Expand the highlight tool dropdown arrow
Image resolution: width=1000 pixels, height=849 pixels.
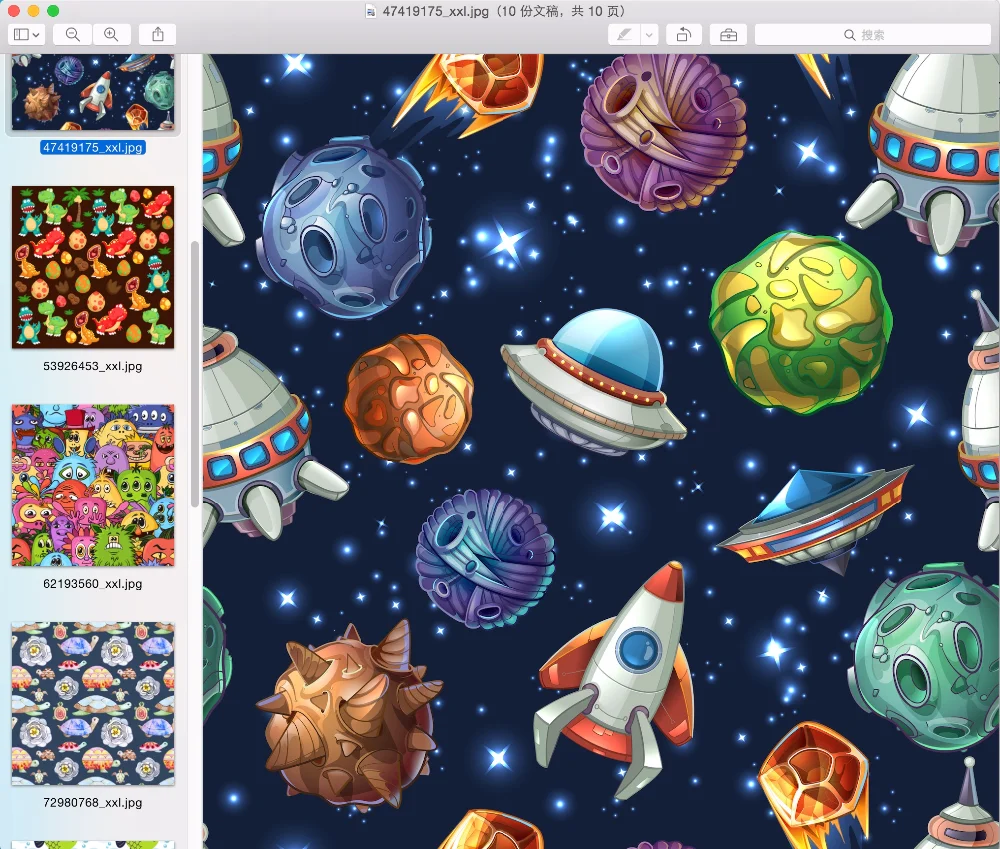click(x=649, y=34)
